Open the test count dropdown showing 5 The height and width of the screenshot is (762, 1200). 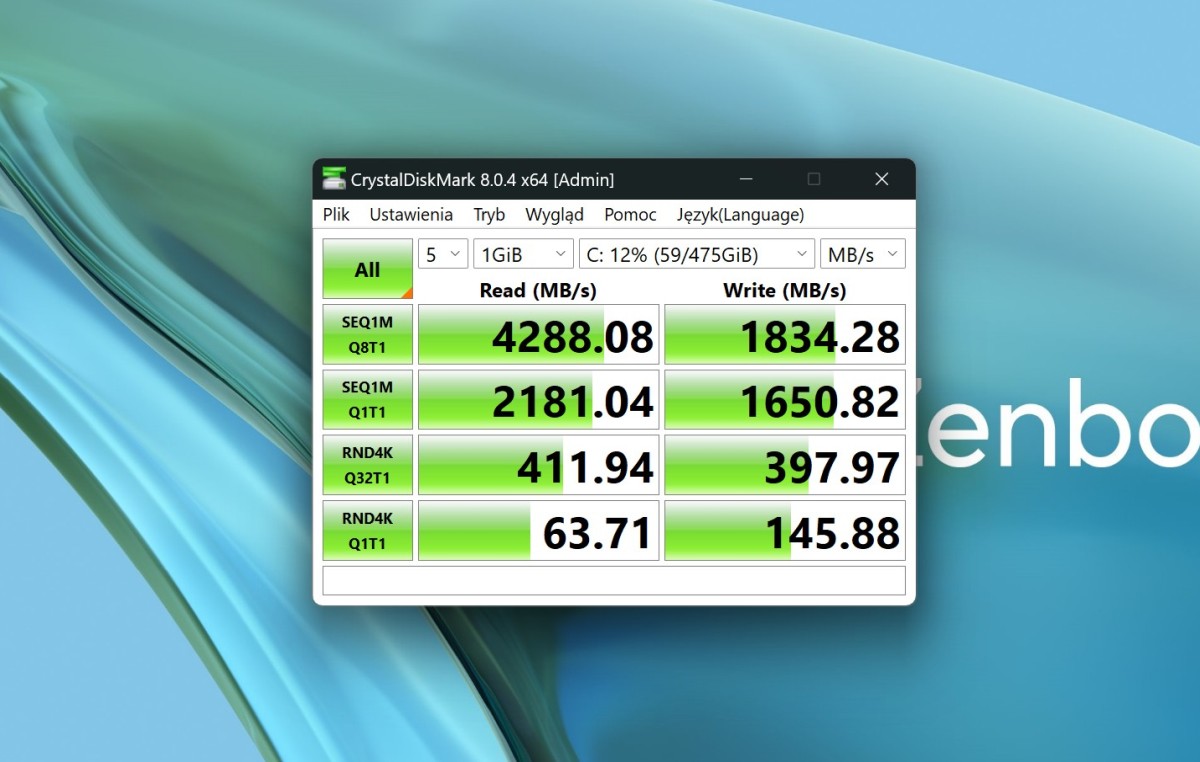[443, 255]
